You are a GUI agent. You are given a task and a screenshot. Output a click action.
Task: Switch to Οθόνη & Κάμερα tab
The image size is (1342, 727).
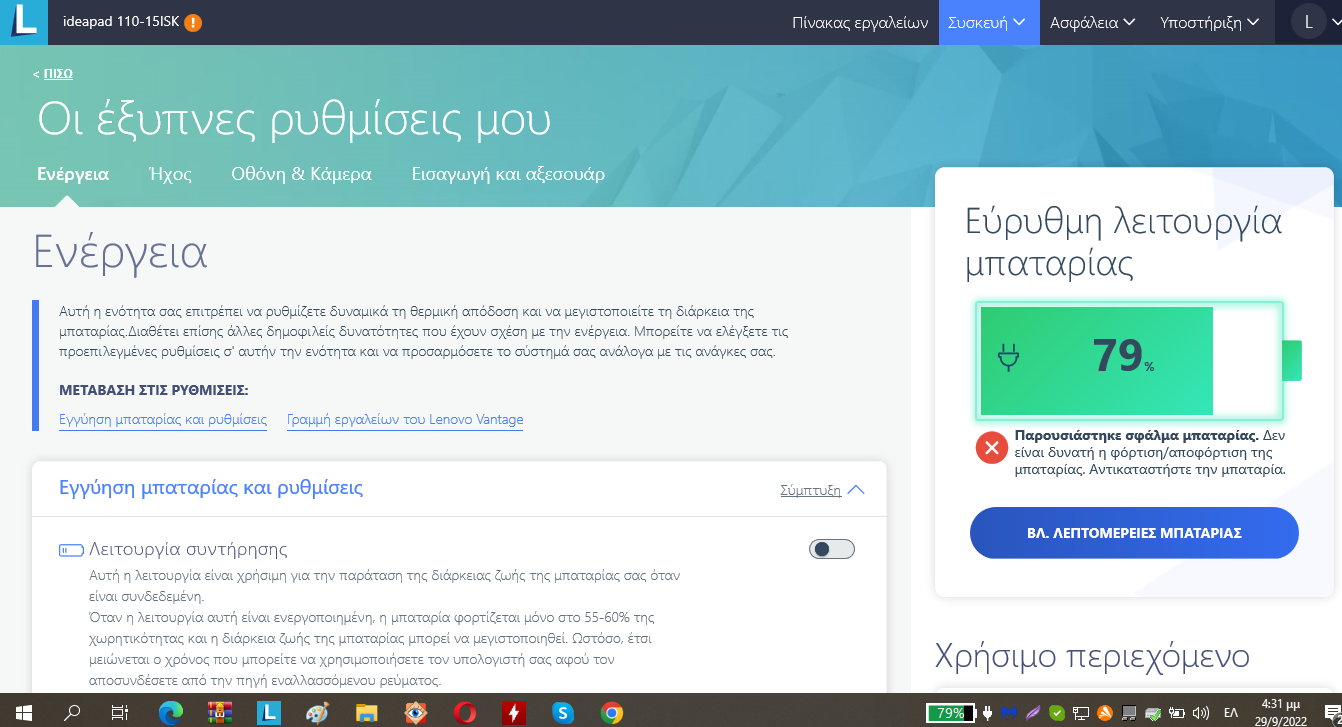point(301,173)
